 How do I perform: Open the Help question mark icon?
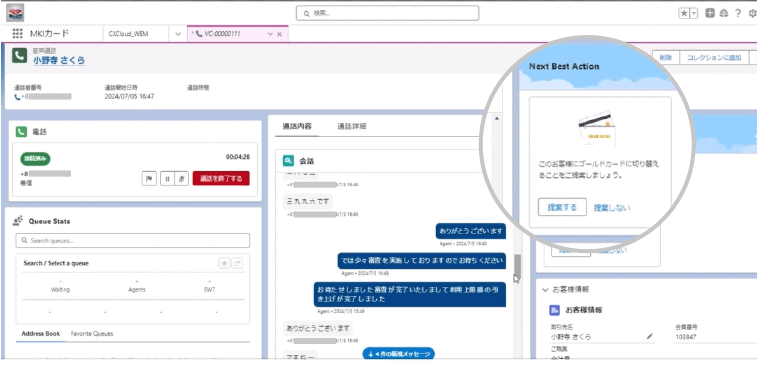click(x=738, y=14)
